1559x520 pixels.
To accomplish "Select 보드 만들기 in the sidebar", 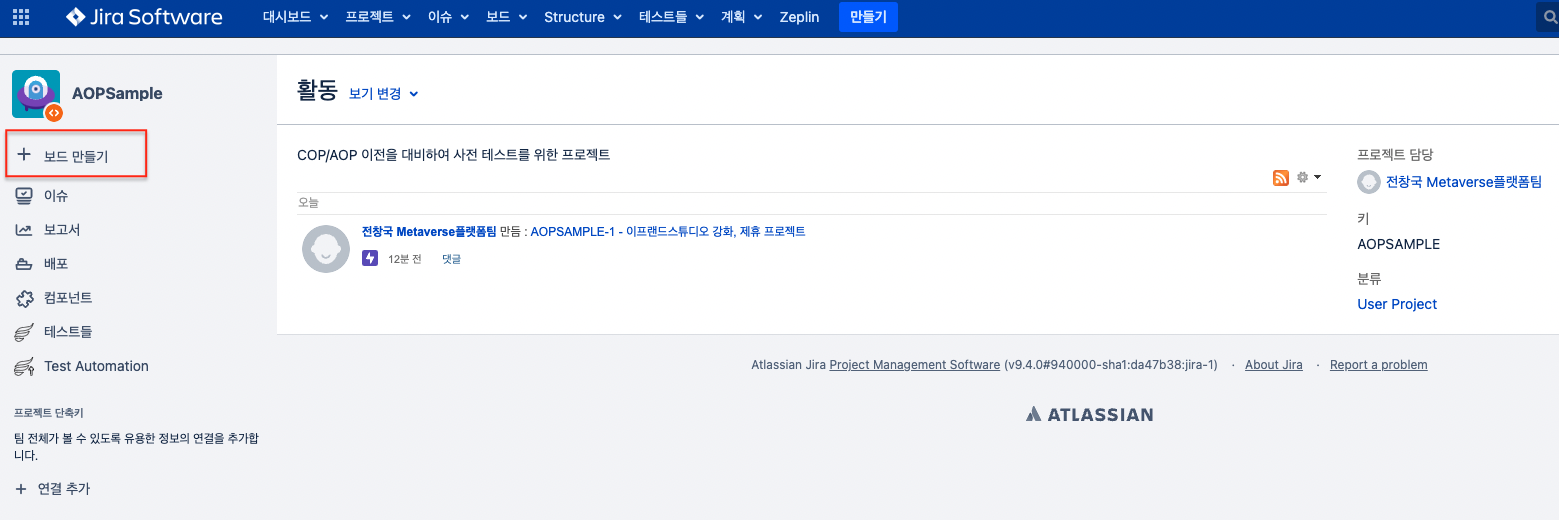I will pyautogui.click(x=77, y=155).
